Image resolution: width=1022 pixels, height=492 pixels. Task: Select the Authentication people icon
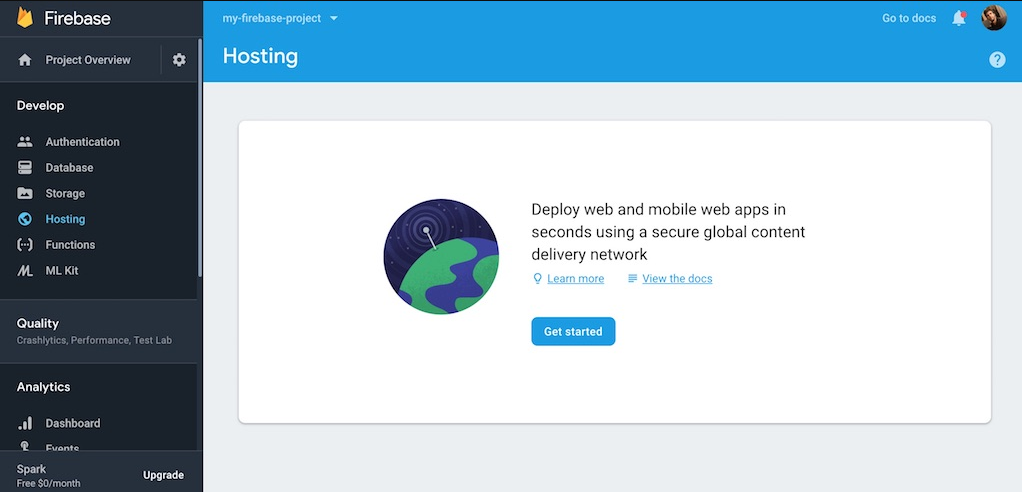coord(25,141)
